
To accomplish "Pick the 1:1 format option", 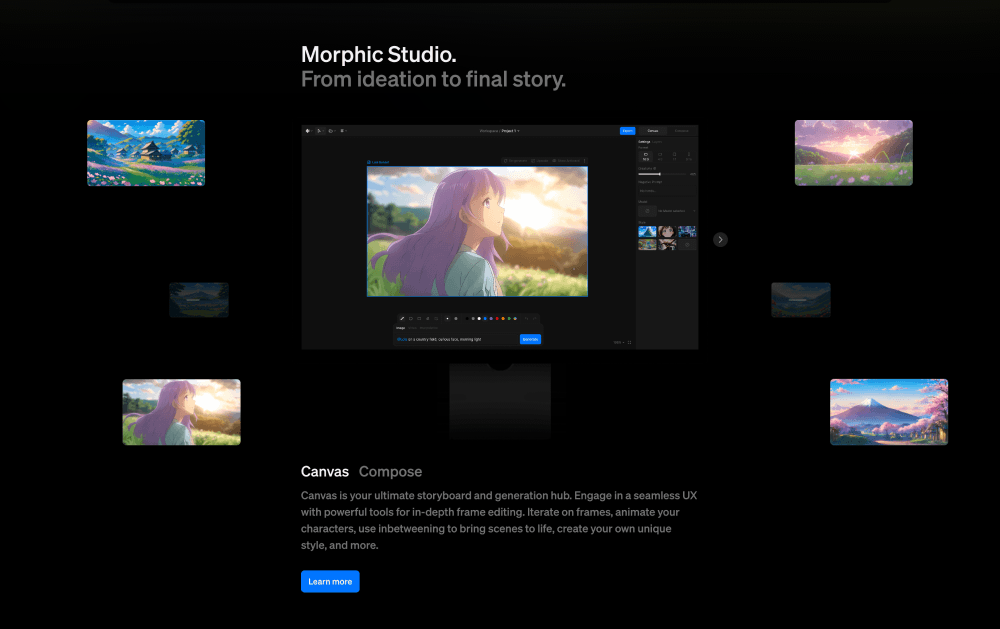I will click(x=674, y=156).
